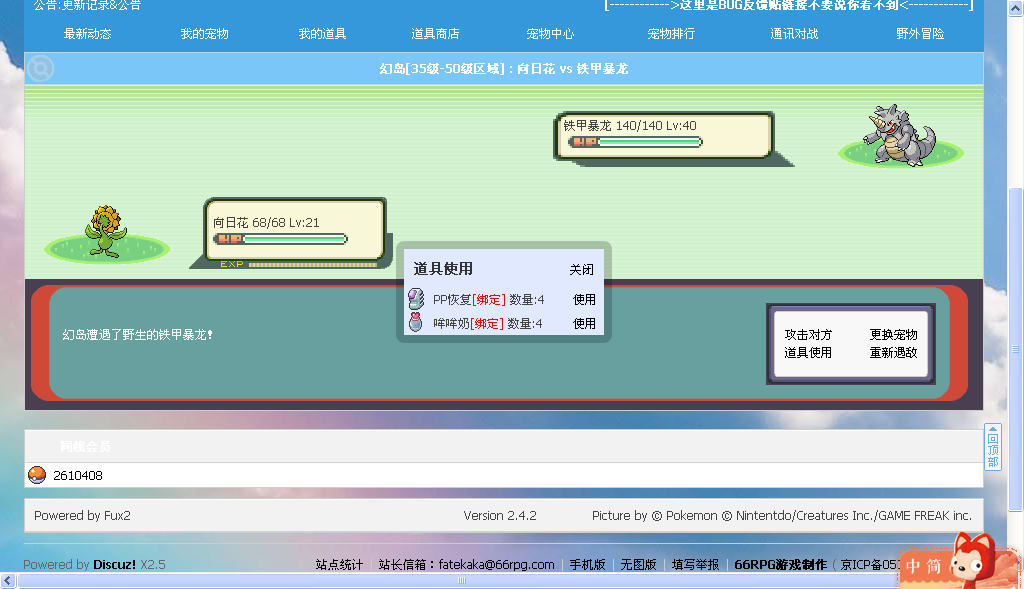Select 重新遇敌 to find new enemy
1024x589 pixels.
point(893,353)
